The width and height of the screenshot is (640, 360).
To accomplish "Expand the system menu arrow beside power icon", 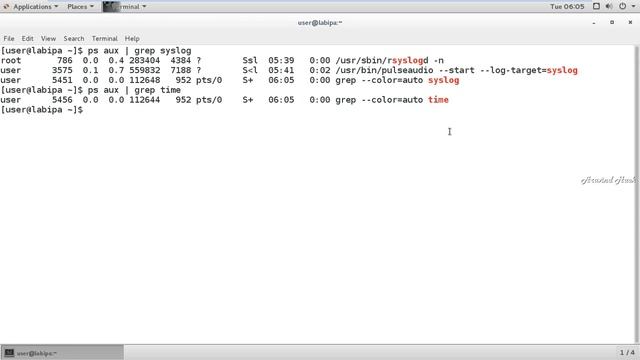I will (x=633, y=7).
